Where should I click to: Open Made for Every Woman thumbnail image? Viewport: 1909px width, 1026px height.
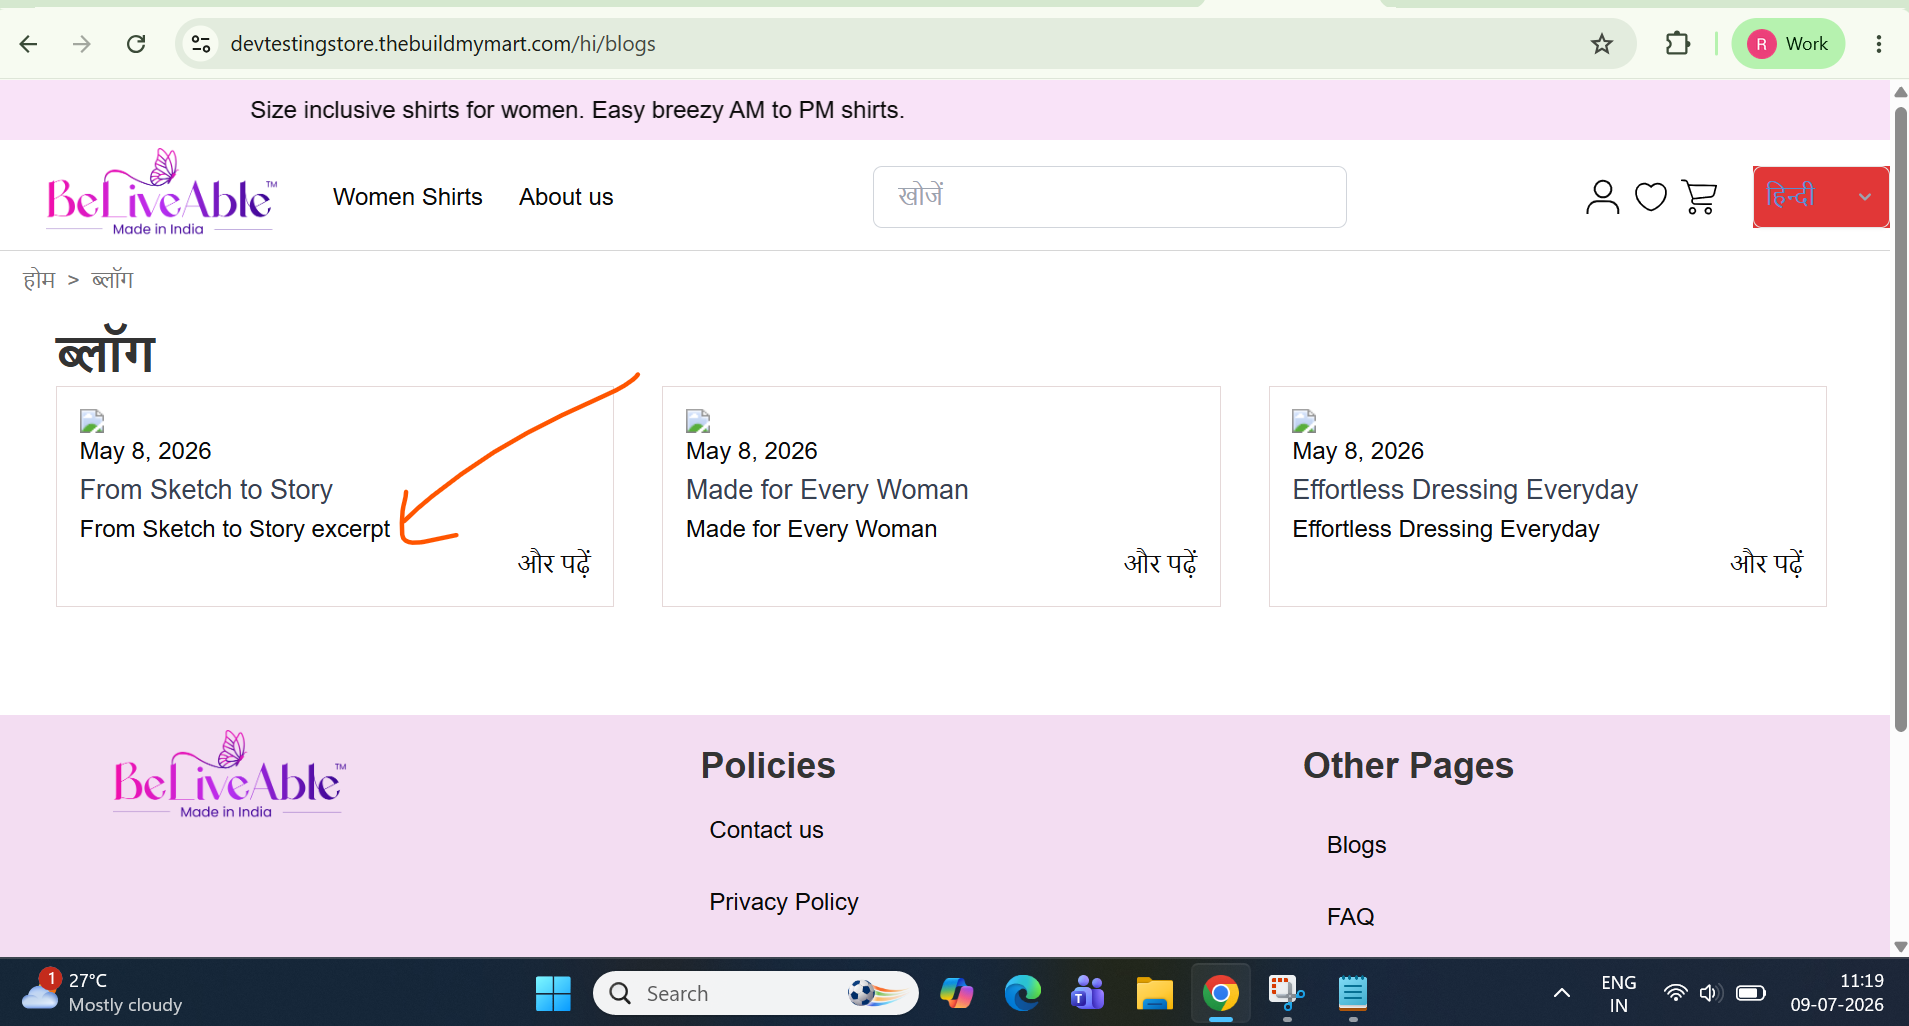pyautogui.click(x=698, y=421)
